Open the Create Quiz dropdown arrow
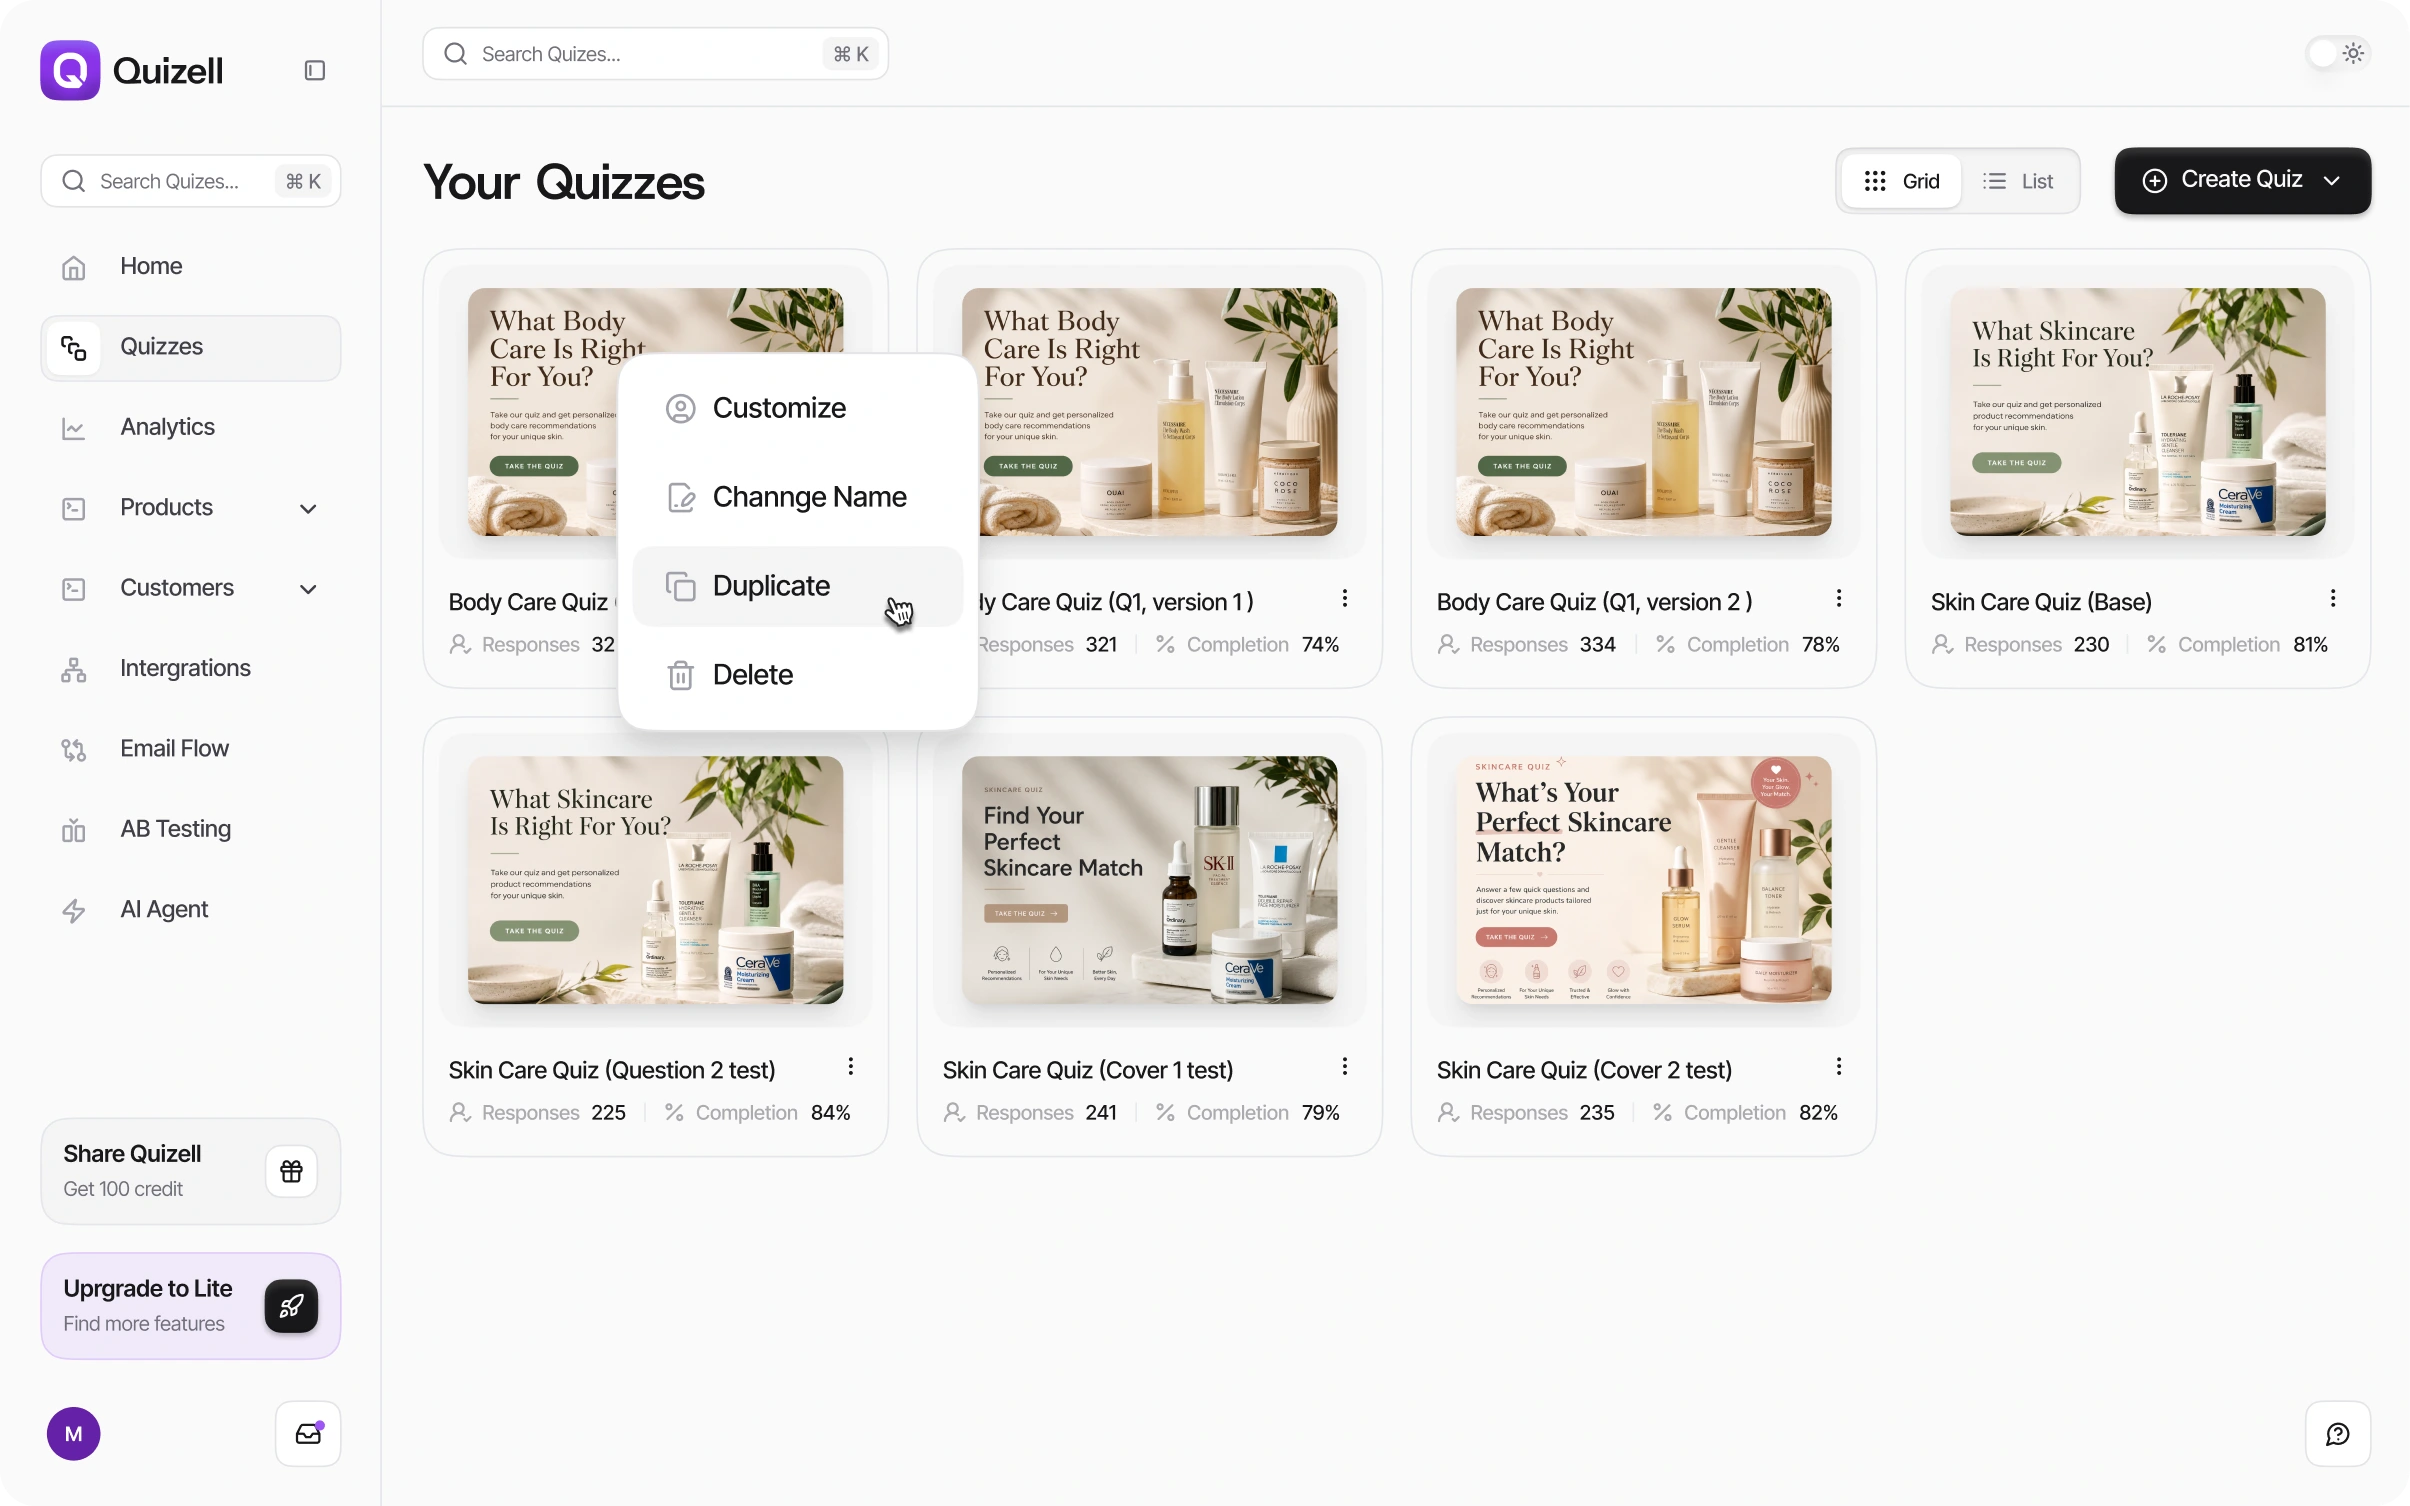 [x=2332, y=181]
